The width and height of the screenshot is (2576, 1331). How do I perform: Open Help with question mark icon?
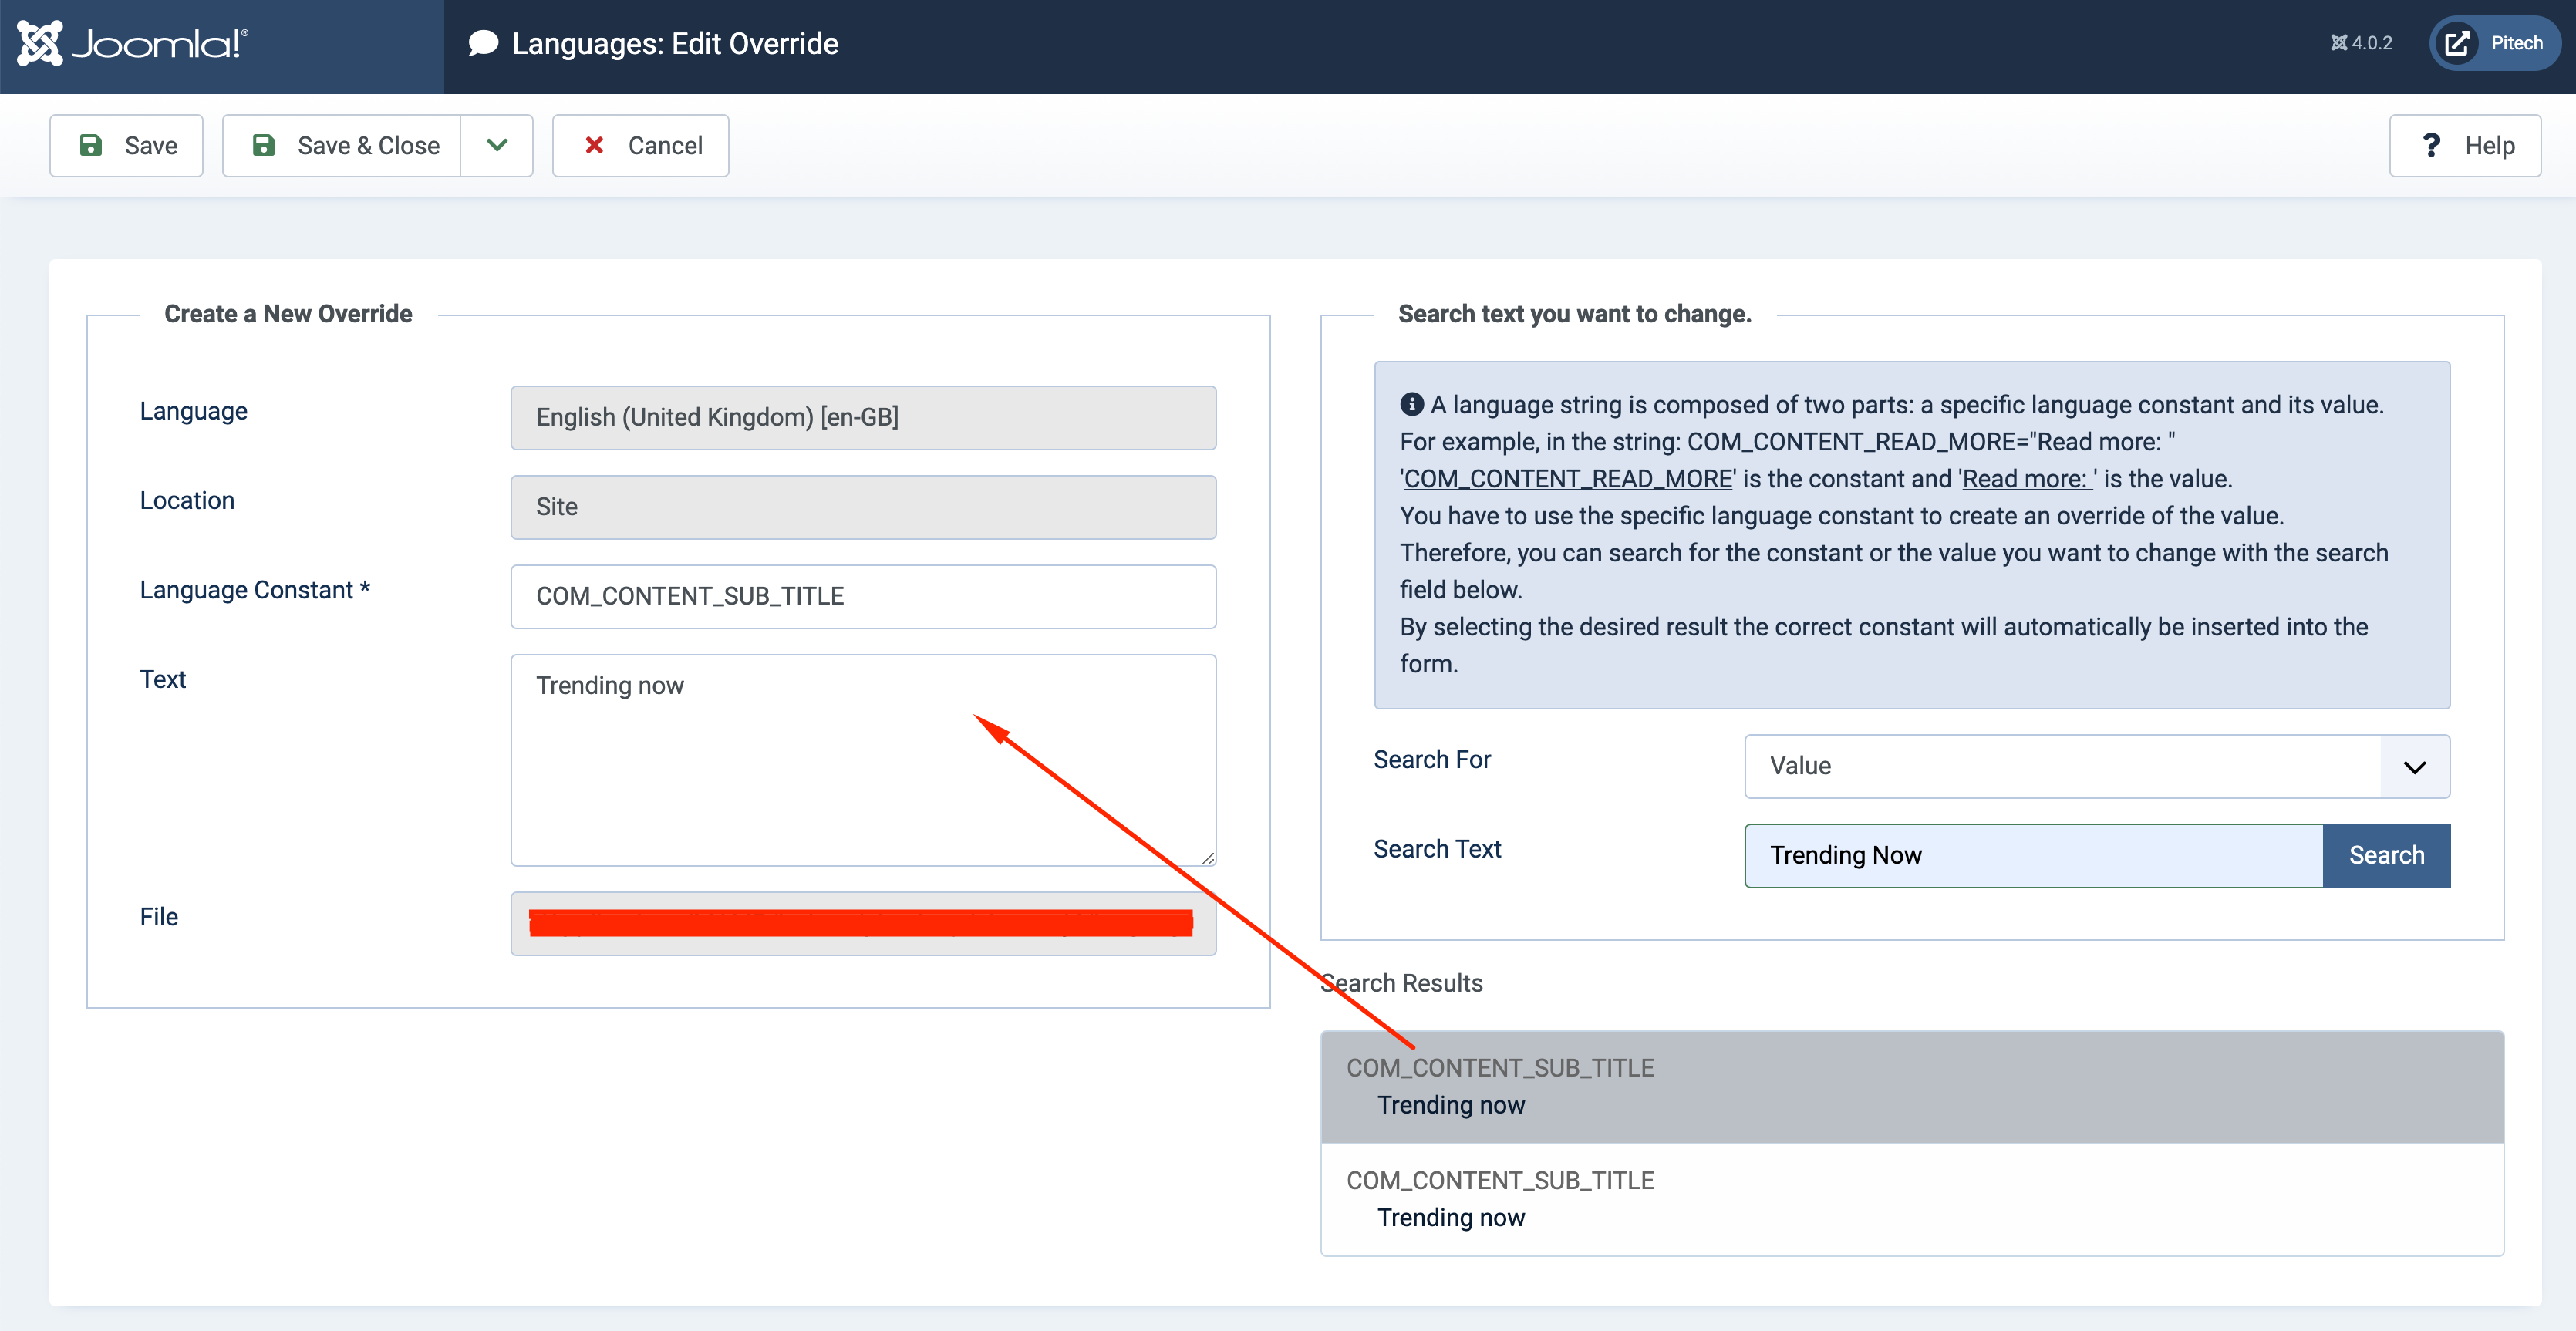(2465, 146)
